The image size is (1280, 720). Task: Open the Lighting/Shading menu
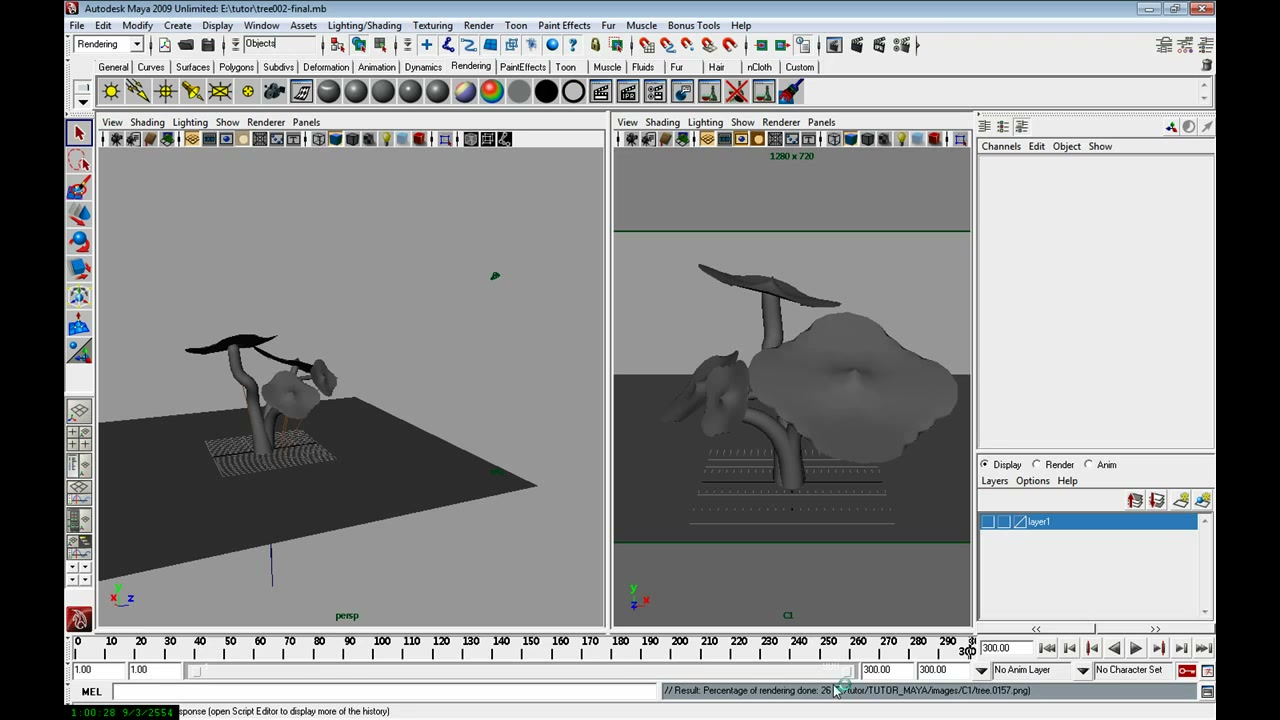coord(364,25)
